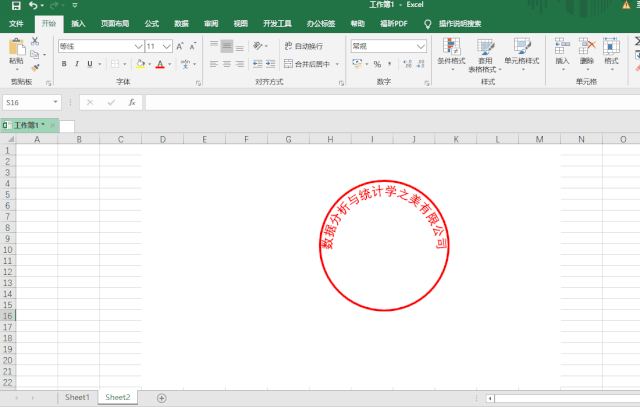
Task: Open the Quick Access Toolbar customize arrow
Action: tap(75, 5)
